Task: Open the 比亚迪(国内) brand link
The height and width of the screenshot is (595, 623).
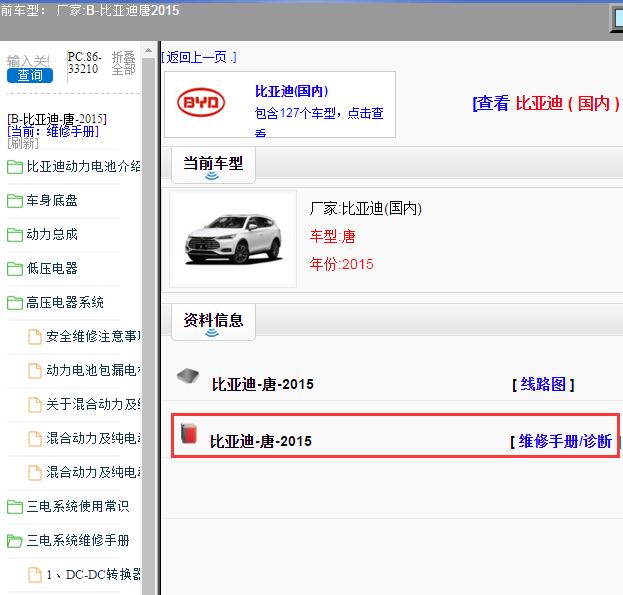Action: 291,91
